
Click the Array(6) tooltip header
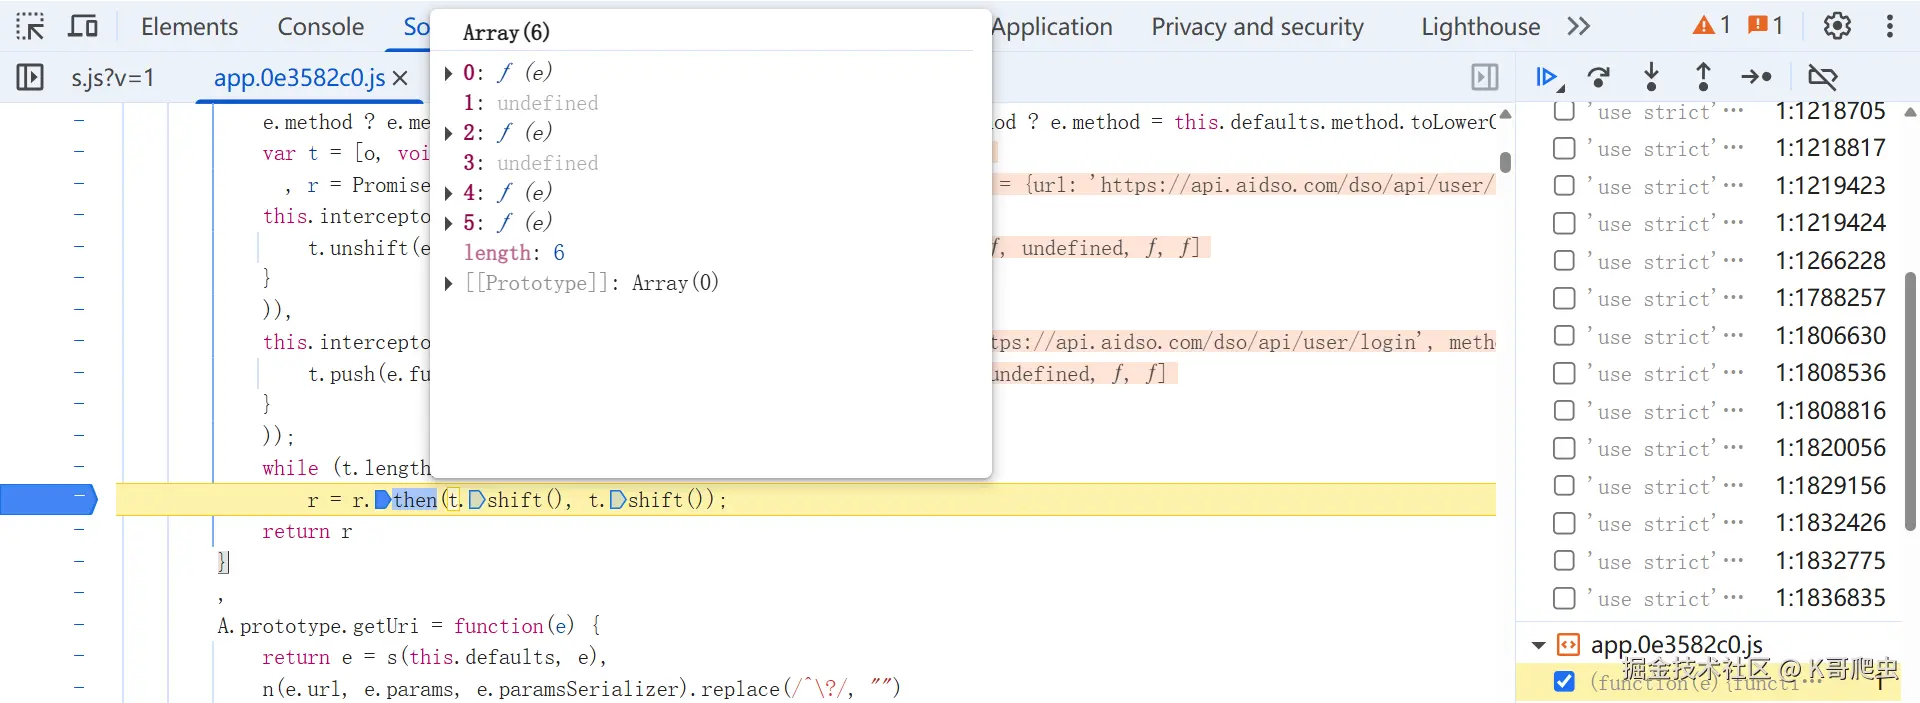click(506, 32)
